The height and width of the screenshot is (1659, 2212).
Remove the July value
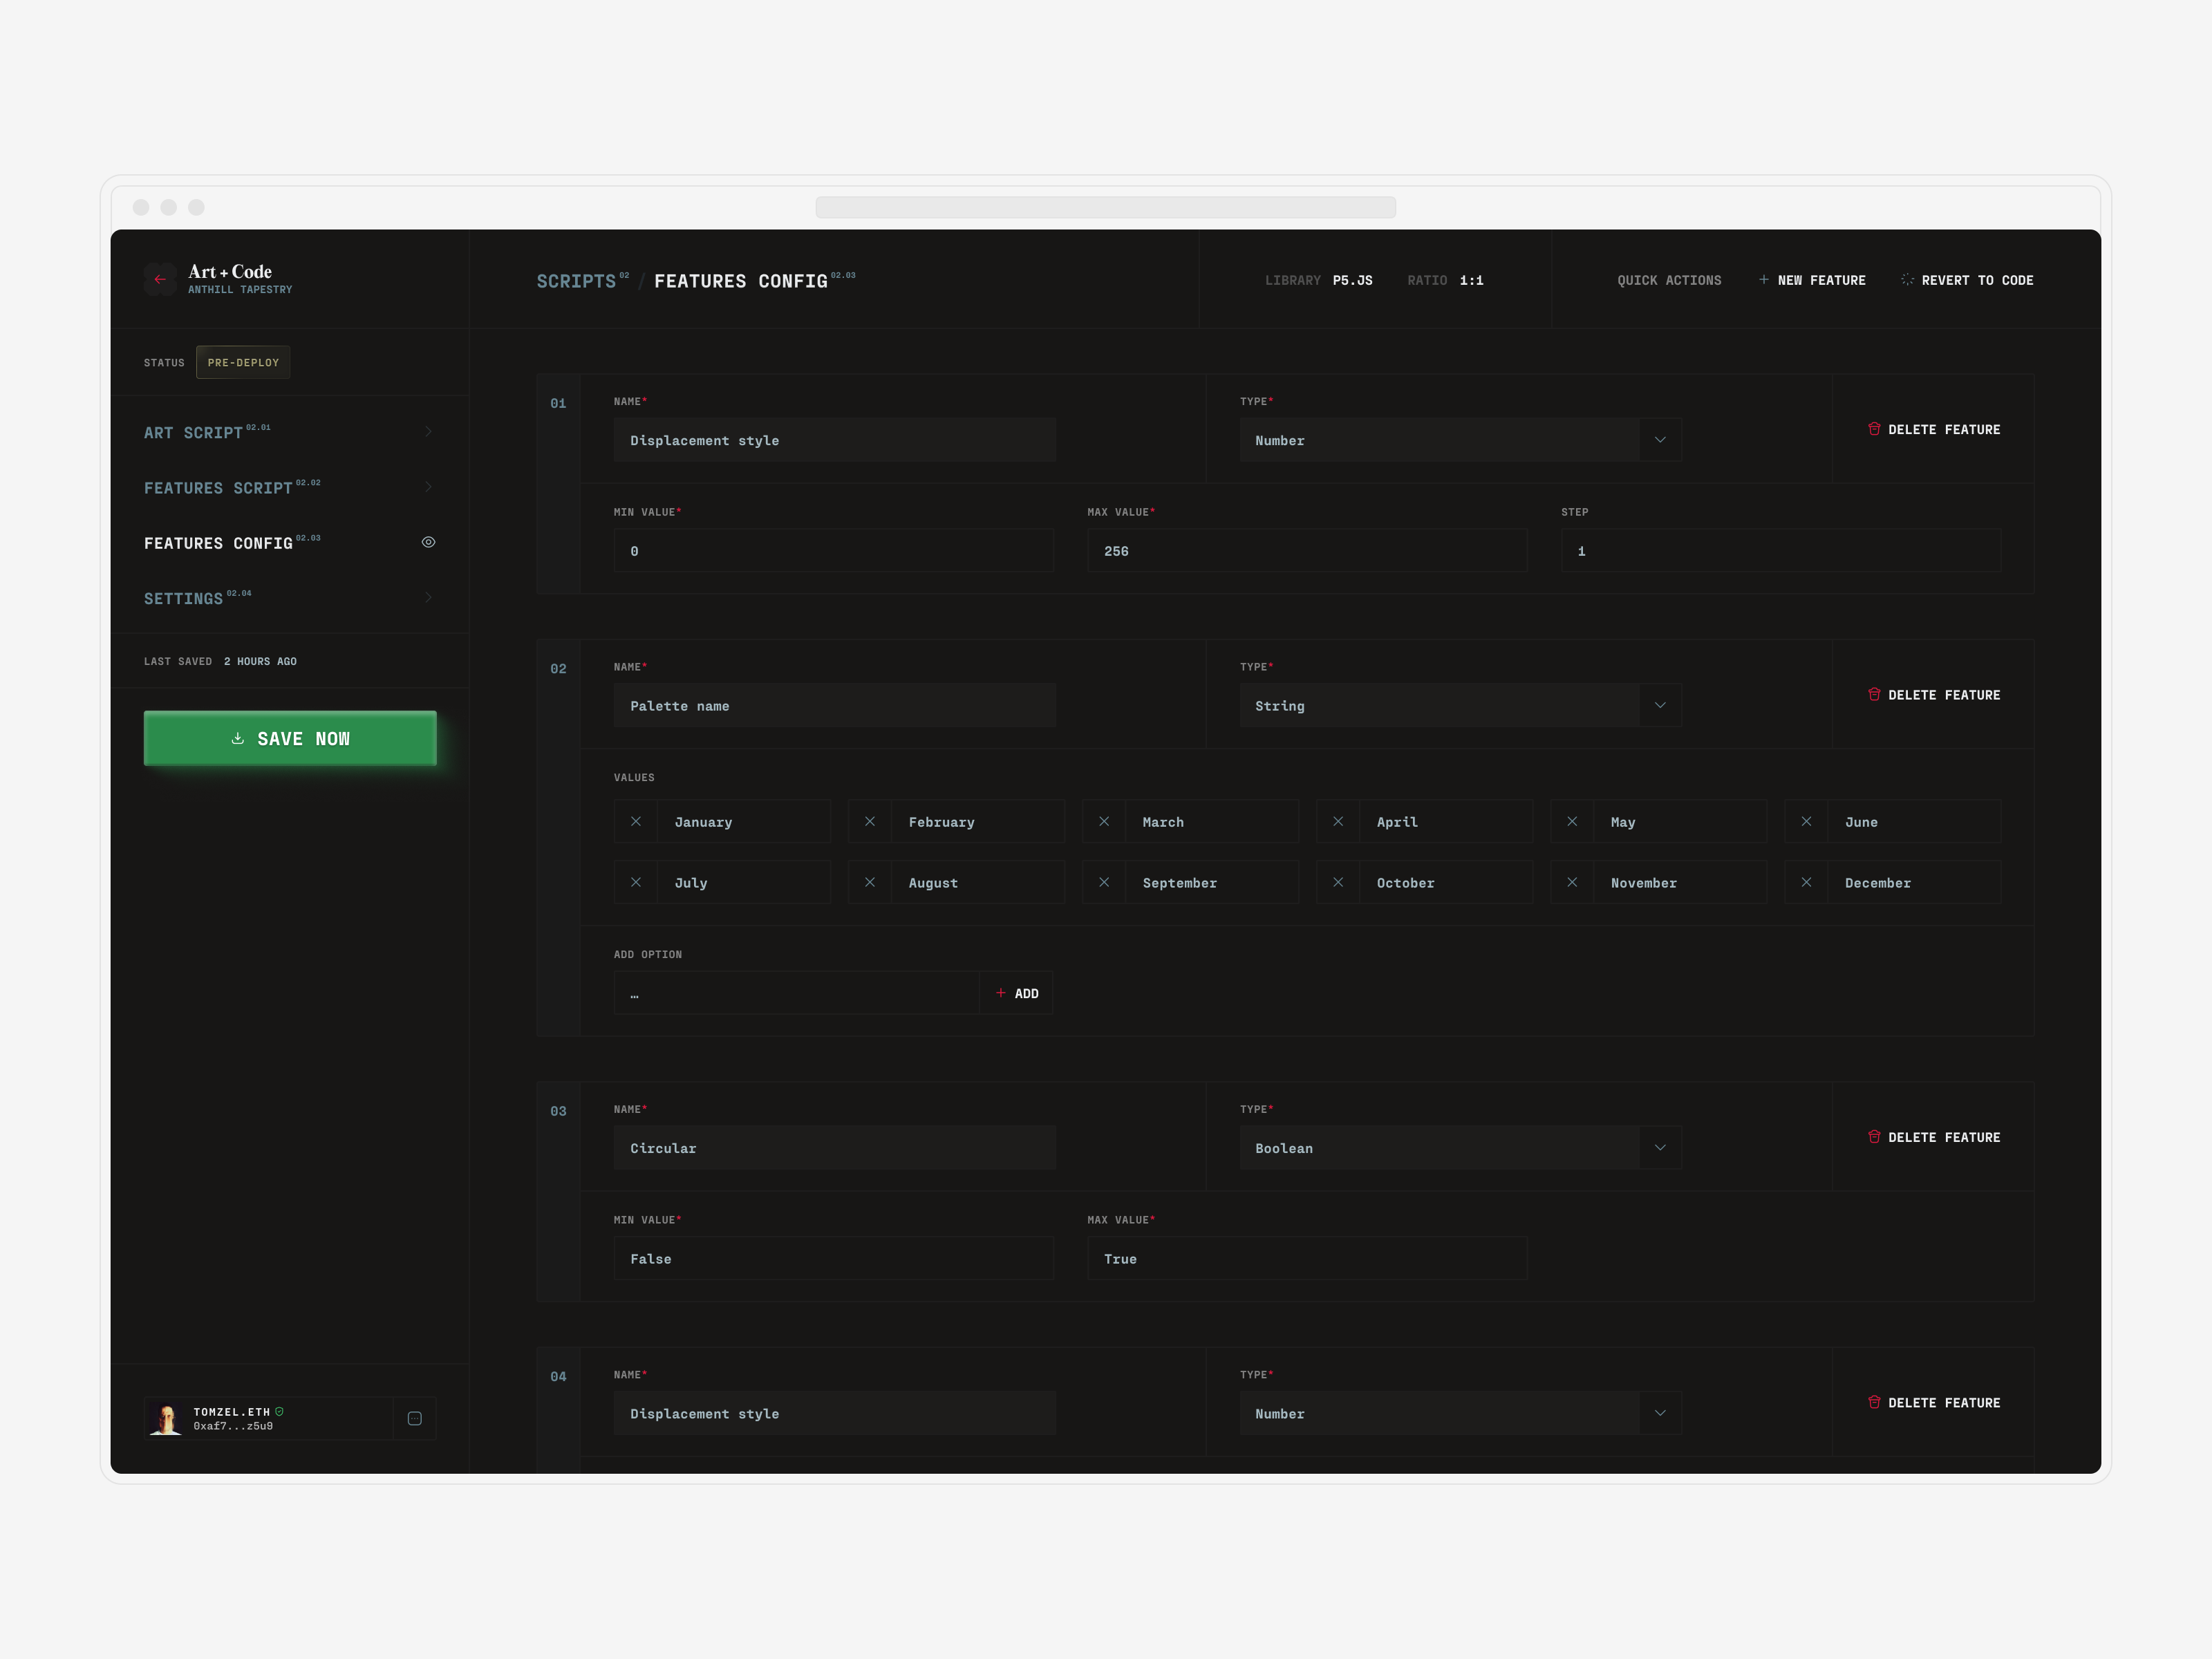(x=636, y=882)
